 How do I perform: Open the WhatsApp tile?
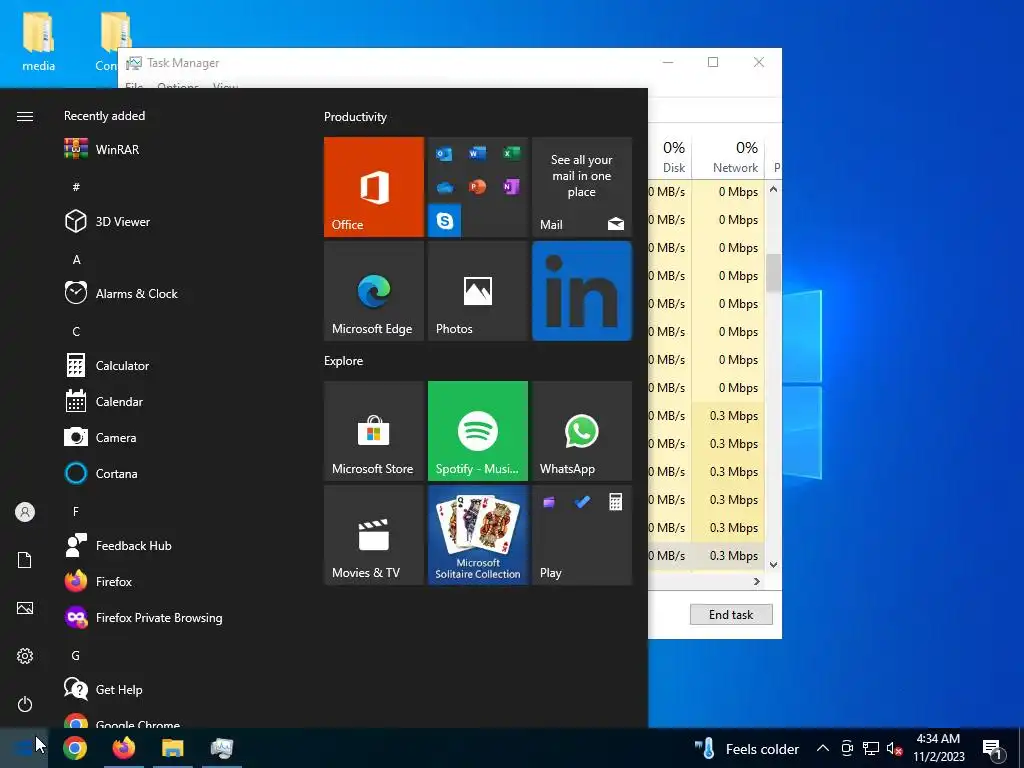[582, 431]
